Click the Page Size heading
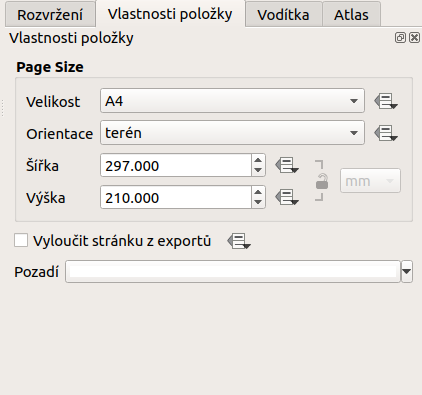This screenshot has height=395, width=422. (x=50, y=67)
